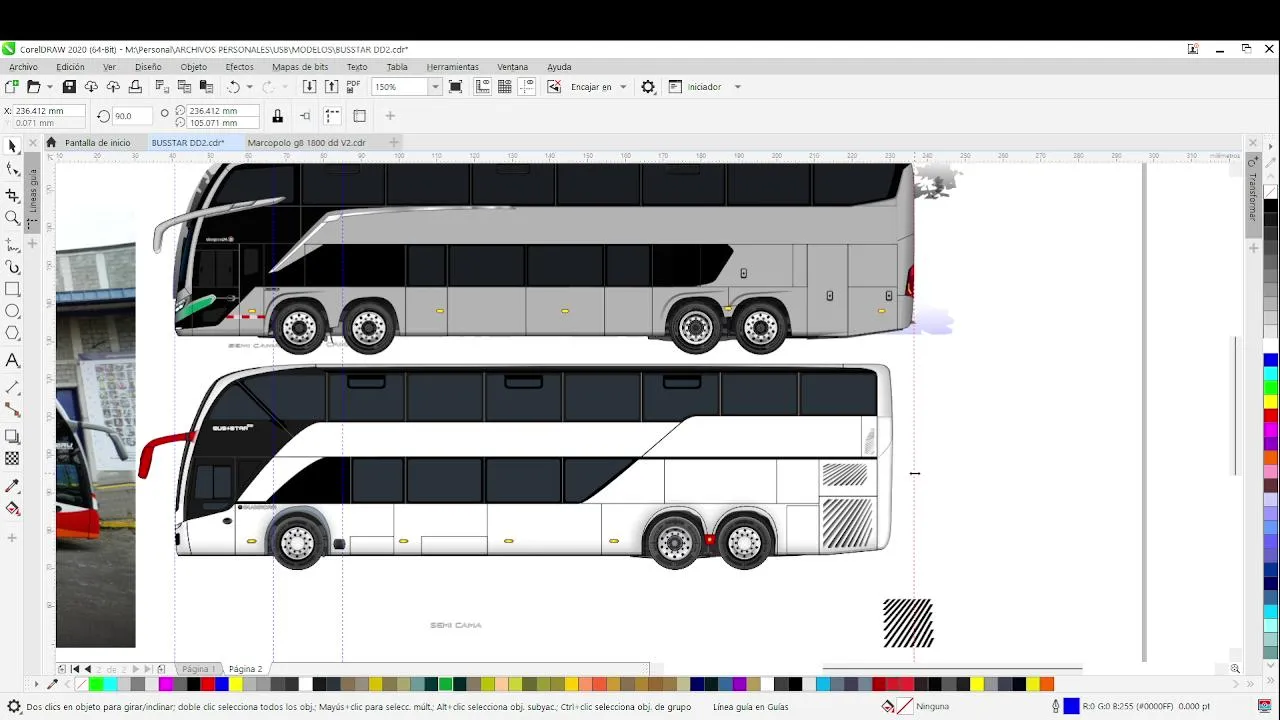Open the zoom level 150% dropdown
The height and width of the screenshot is (720, 1280).
434,87
